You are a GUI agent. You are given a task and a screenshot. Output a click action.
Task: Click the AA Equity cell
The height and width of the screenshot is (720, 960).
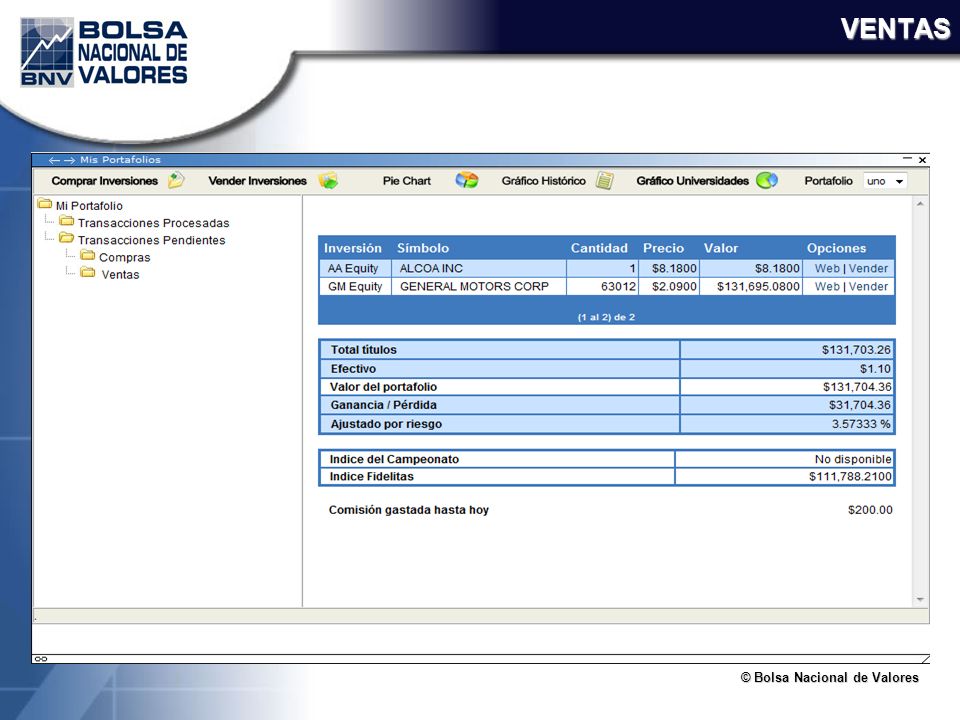(x=355, y=268)
